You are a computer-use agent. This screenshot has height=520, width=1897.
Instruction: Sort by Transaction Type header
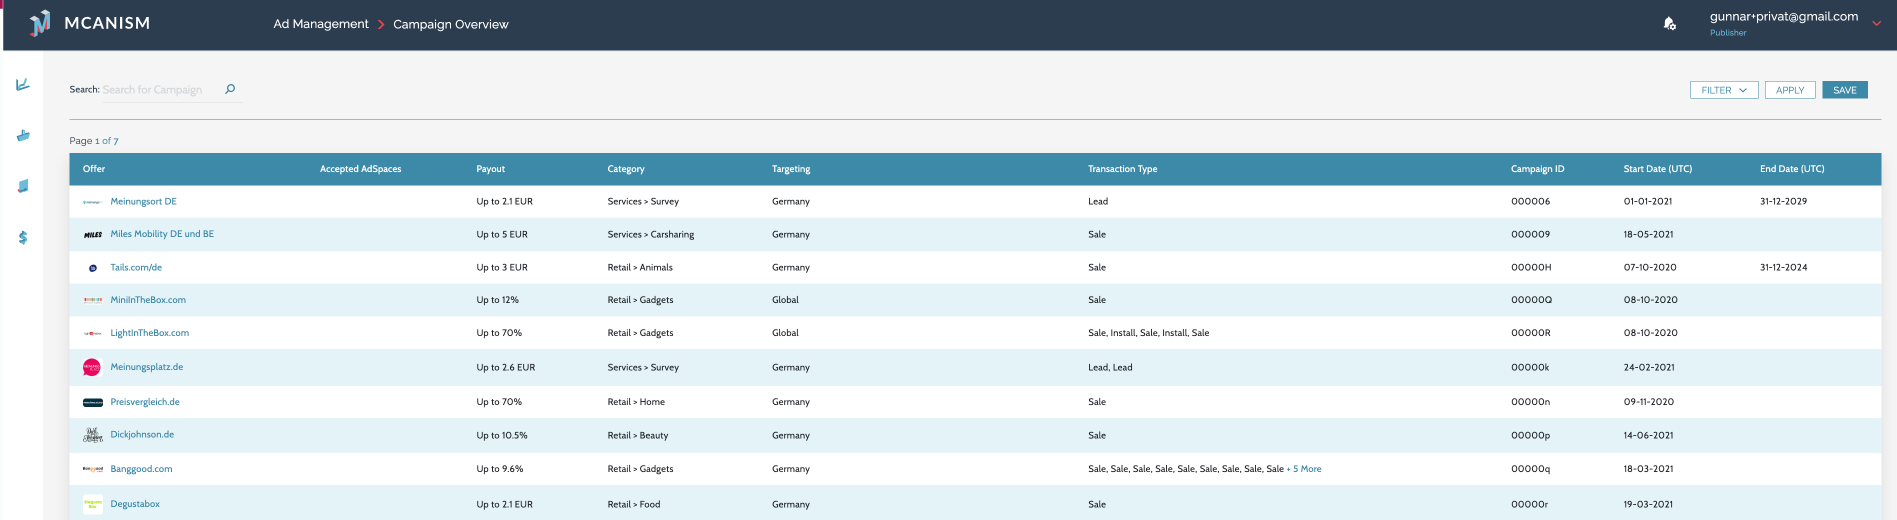[x=1122, y=169]
